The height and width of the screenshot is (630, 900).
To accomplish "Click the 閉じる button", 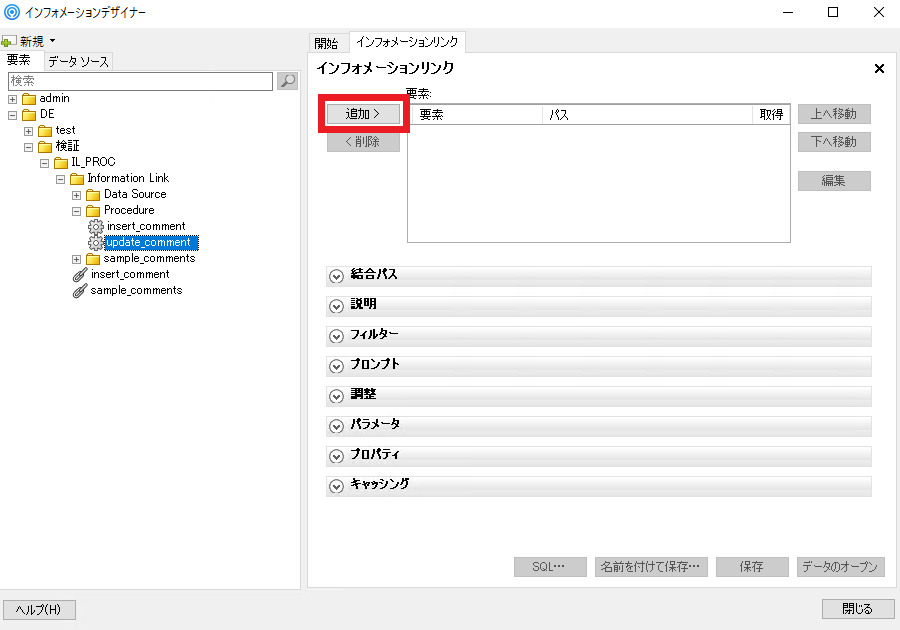I will tap(858, 609).
